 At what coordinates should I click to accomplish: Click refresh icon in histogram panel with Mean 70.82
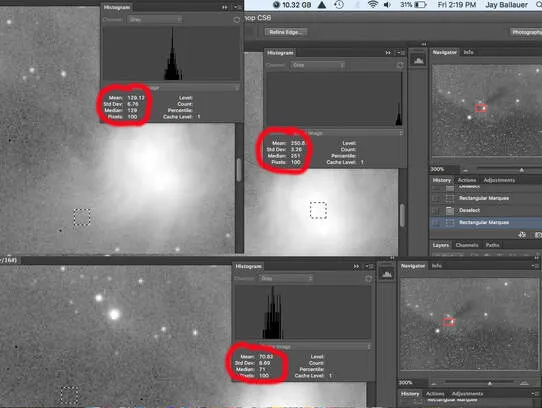click(368, 278)
